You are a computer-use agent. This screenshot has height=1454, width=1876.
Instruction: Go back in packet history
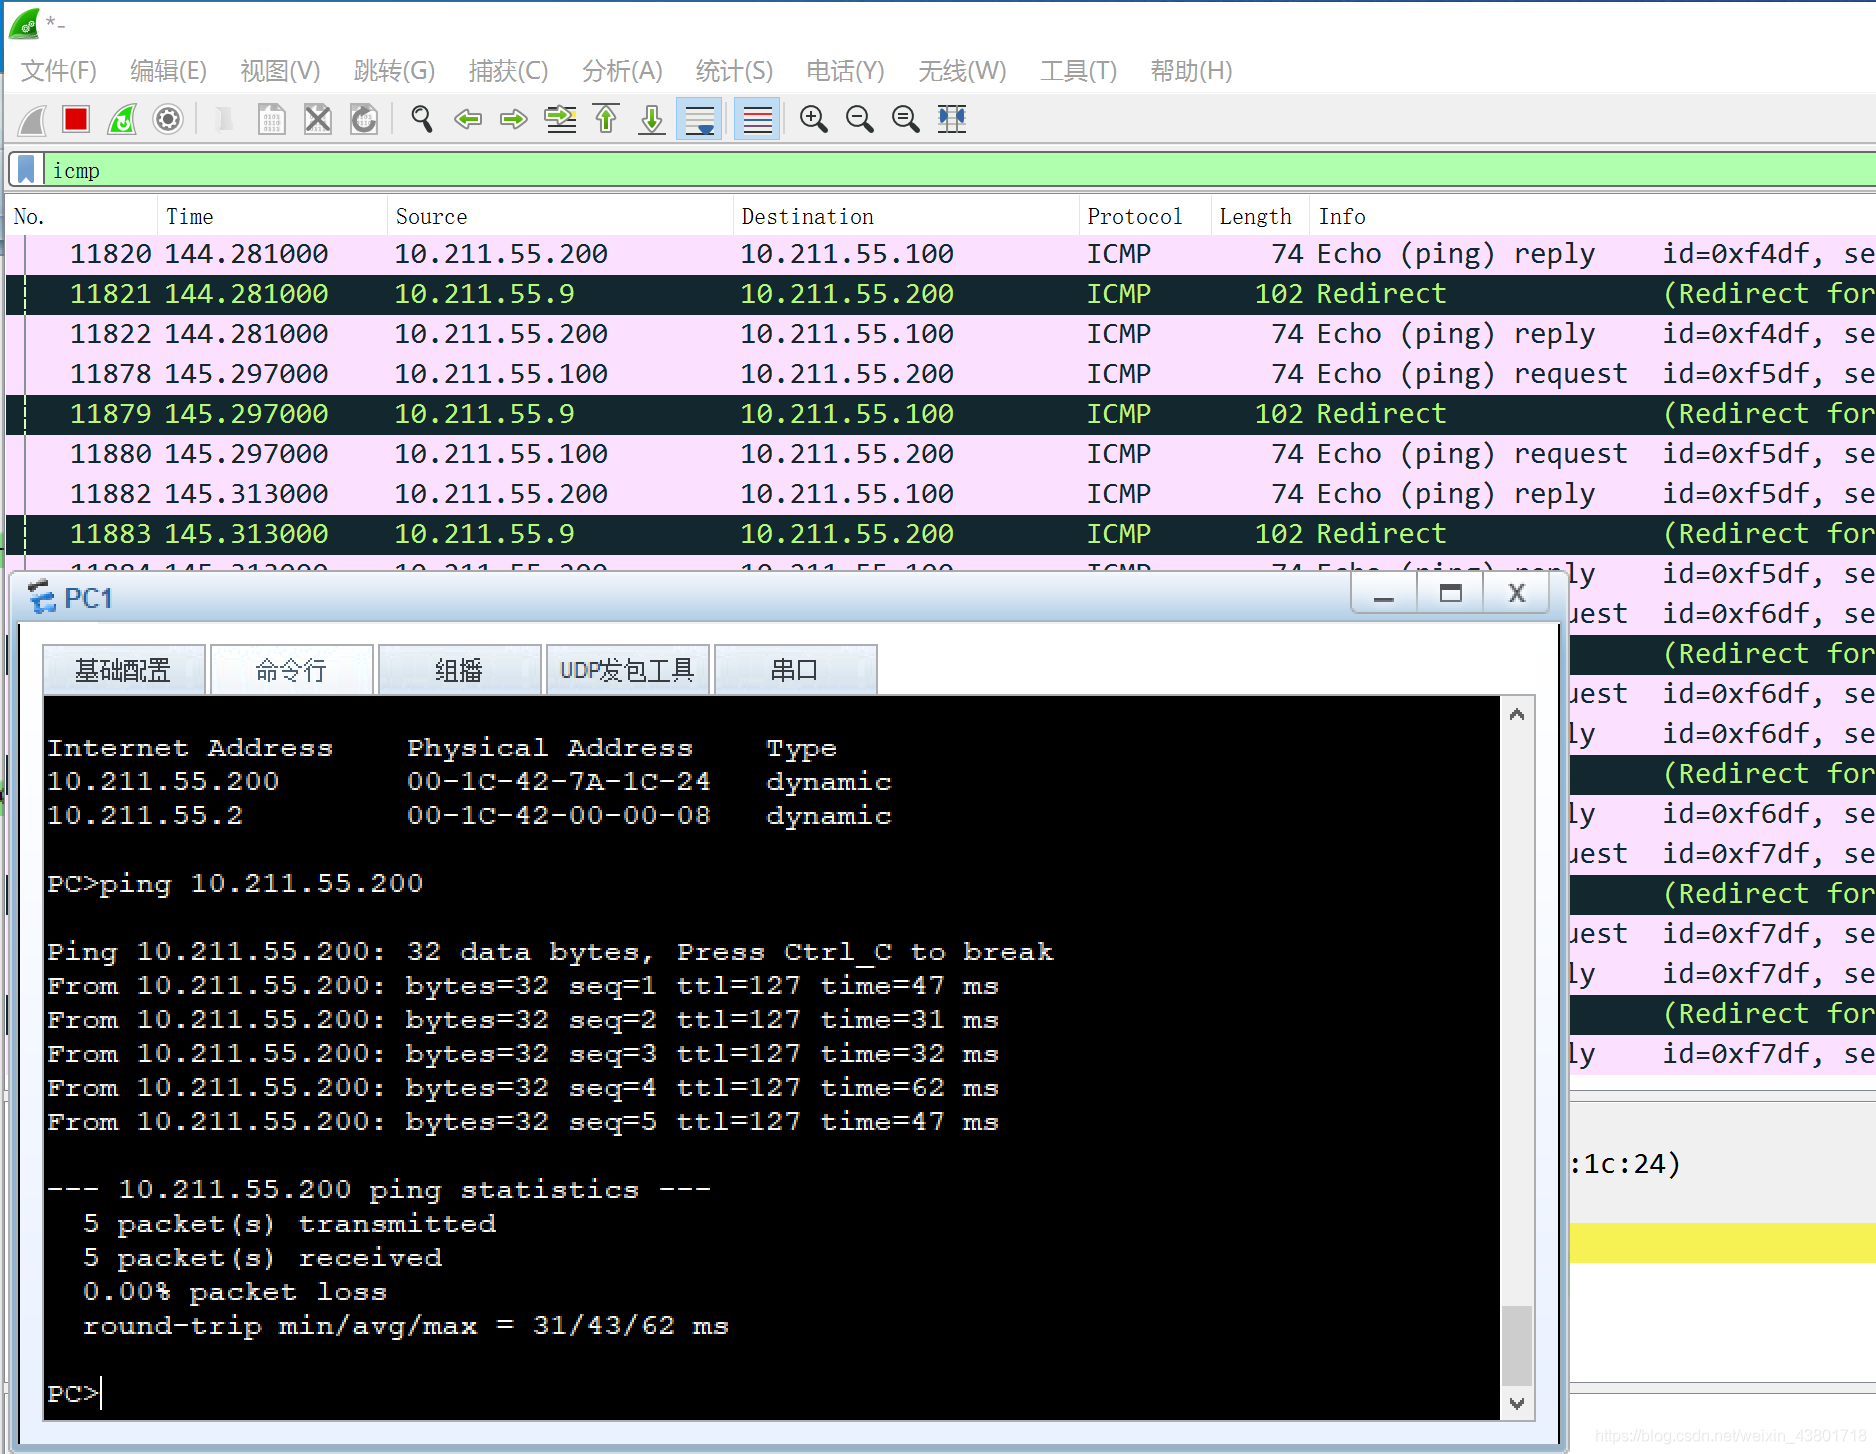coord(467,120)
